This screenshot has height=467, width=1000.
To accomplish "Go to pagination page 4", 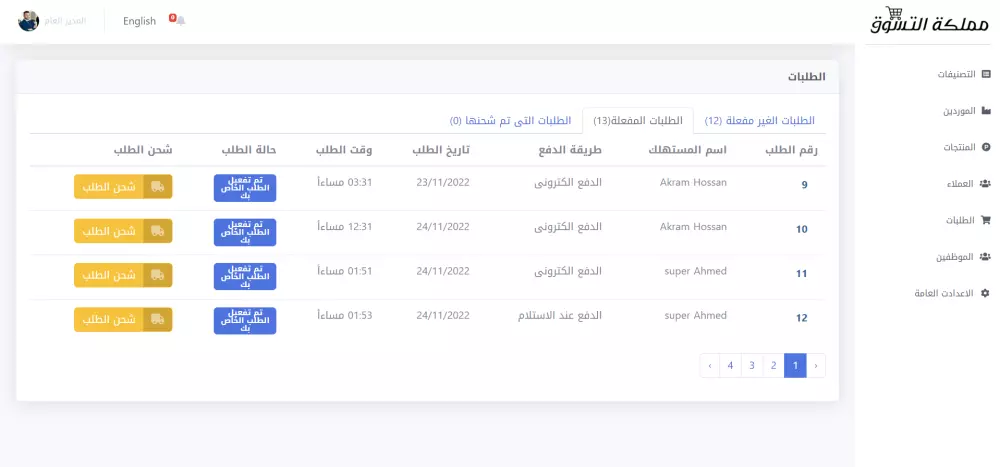I will click(730, 366).
